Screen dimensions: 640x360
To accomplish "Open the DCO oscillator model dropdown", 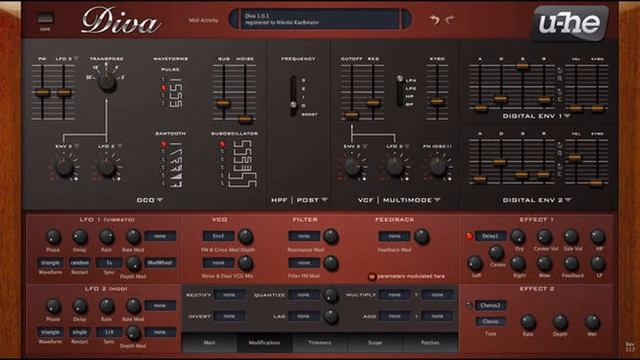I will pos(150,200).
